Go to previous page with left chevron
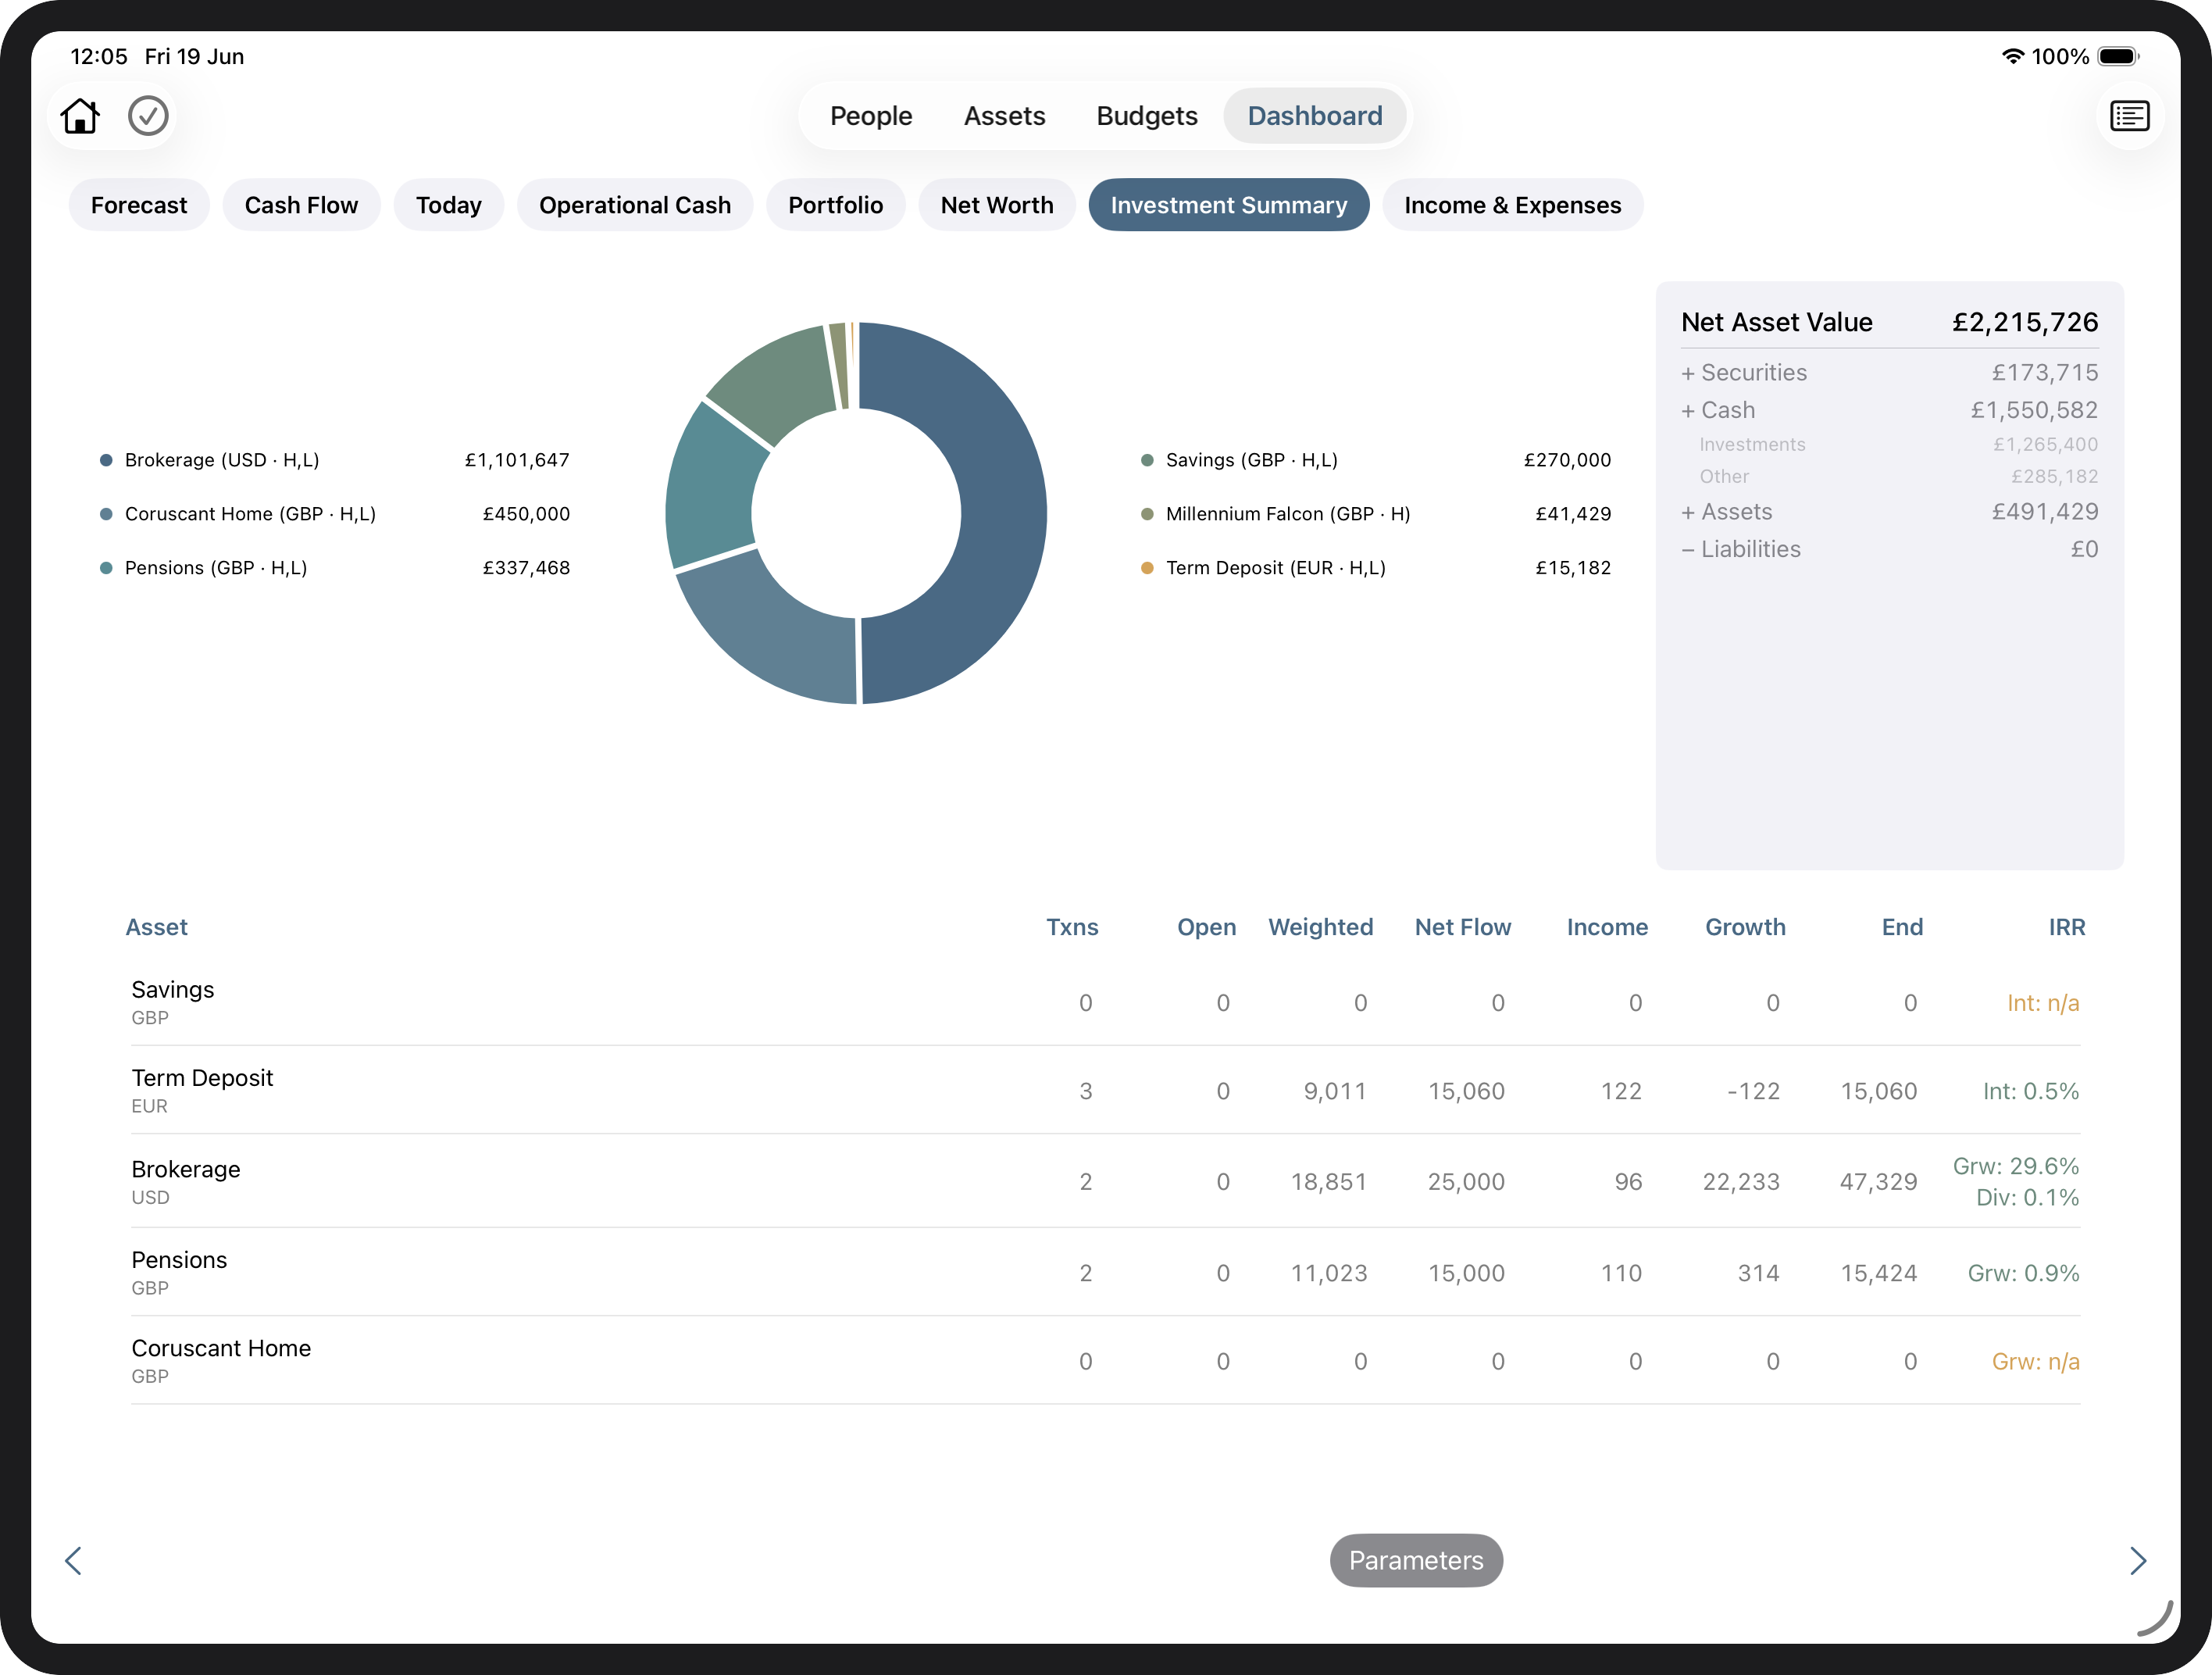The width and height of the screenshot is (2212, 1675). pos(73,1560)
